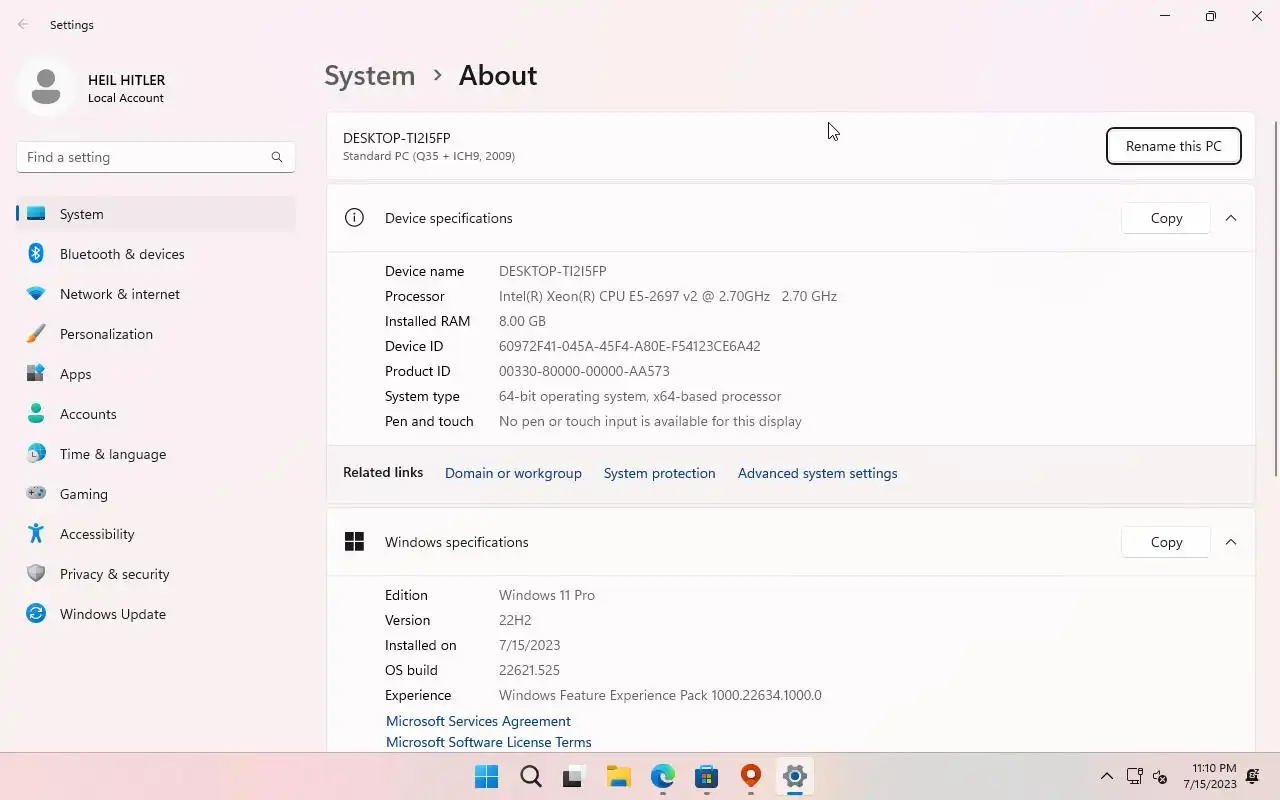Screen dimensions: 1280x800
Task: Click the Windows logo beside Windows specifications
Action: (354, 542)
